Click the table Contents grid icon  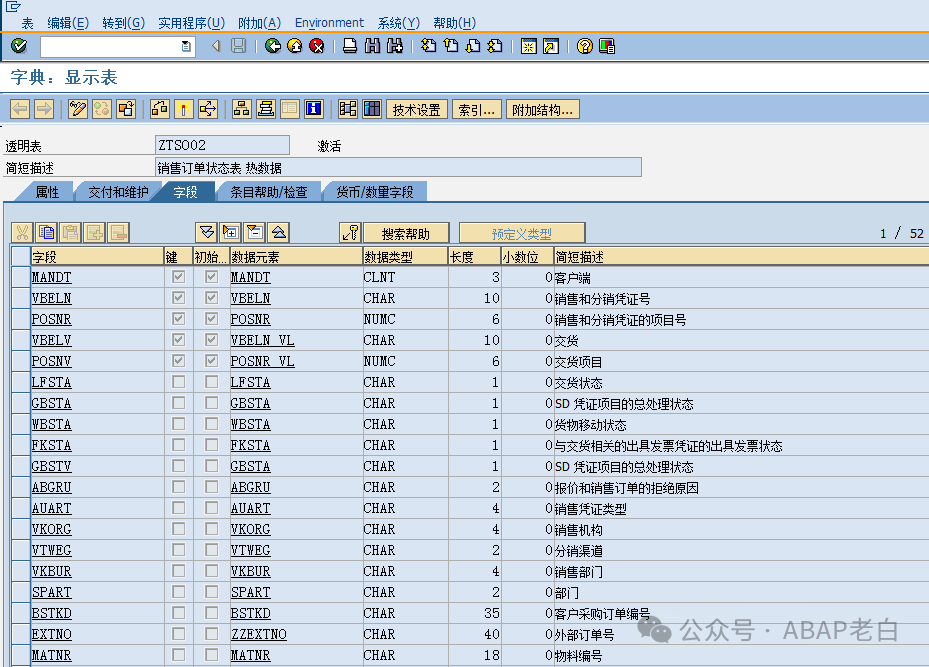pos(371,109)
